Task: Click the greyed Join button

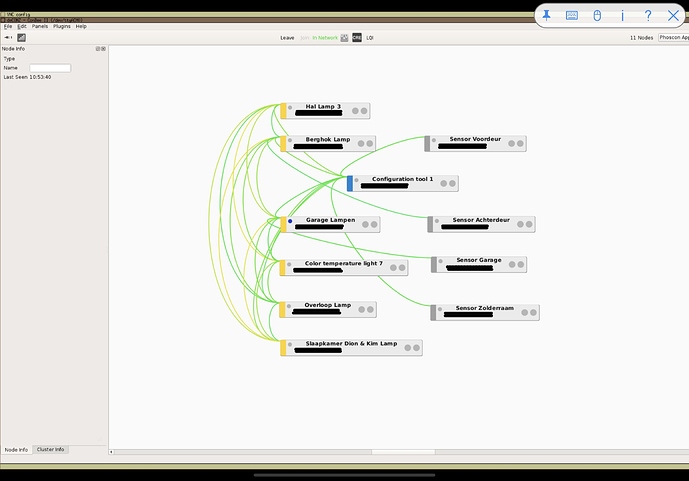Action: coord(305,38)
